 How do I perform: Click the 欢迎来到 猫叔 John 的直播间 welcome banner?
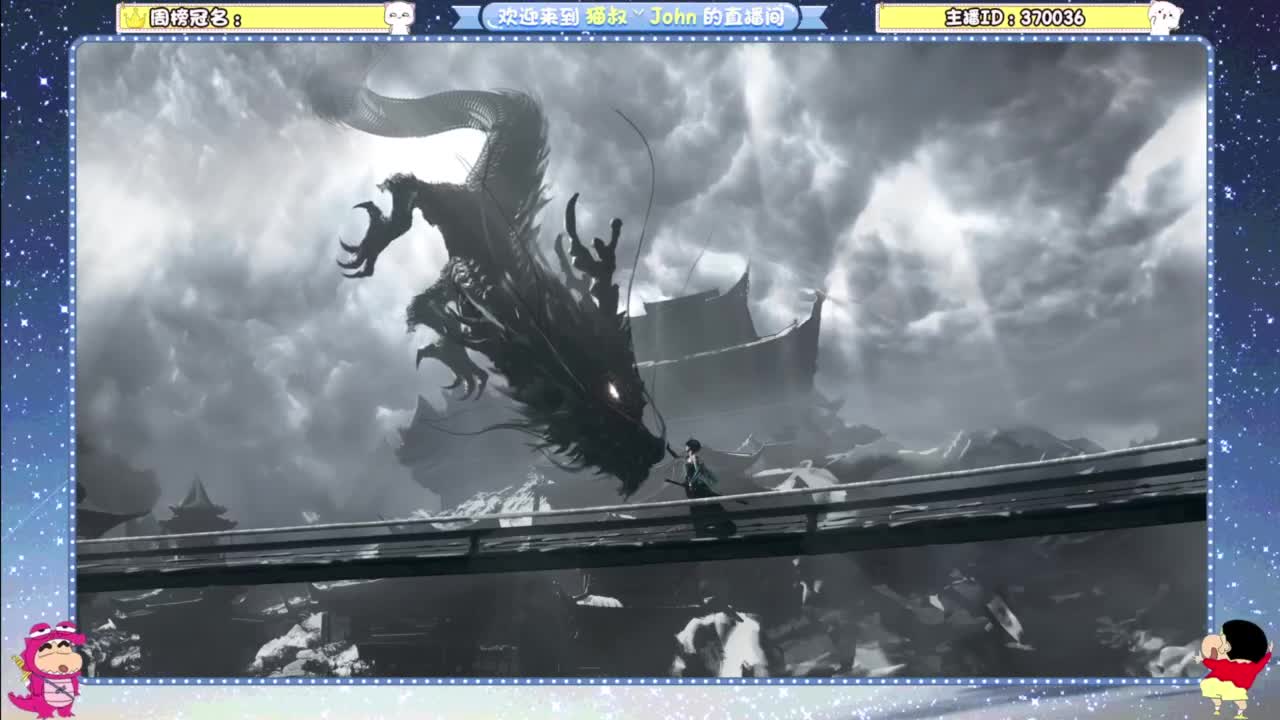[640, 17]
